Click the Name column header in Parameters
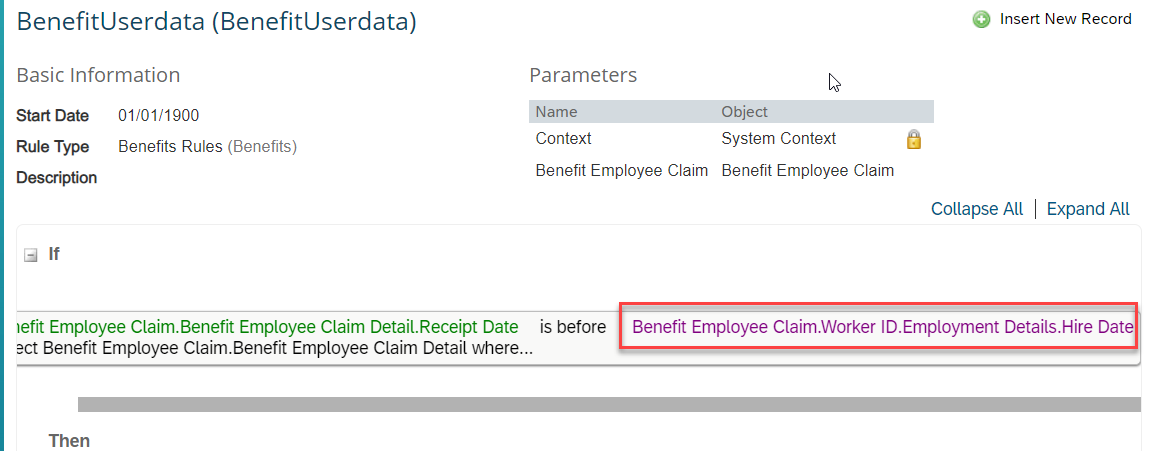 556,112
